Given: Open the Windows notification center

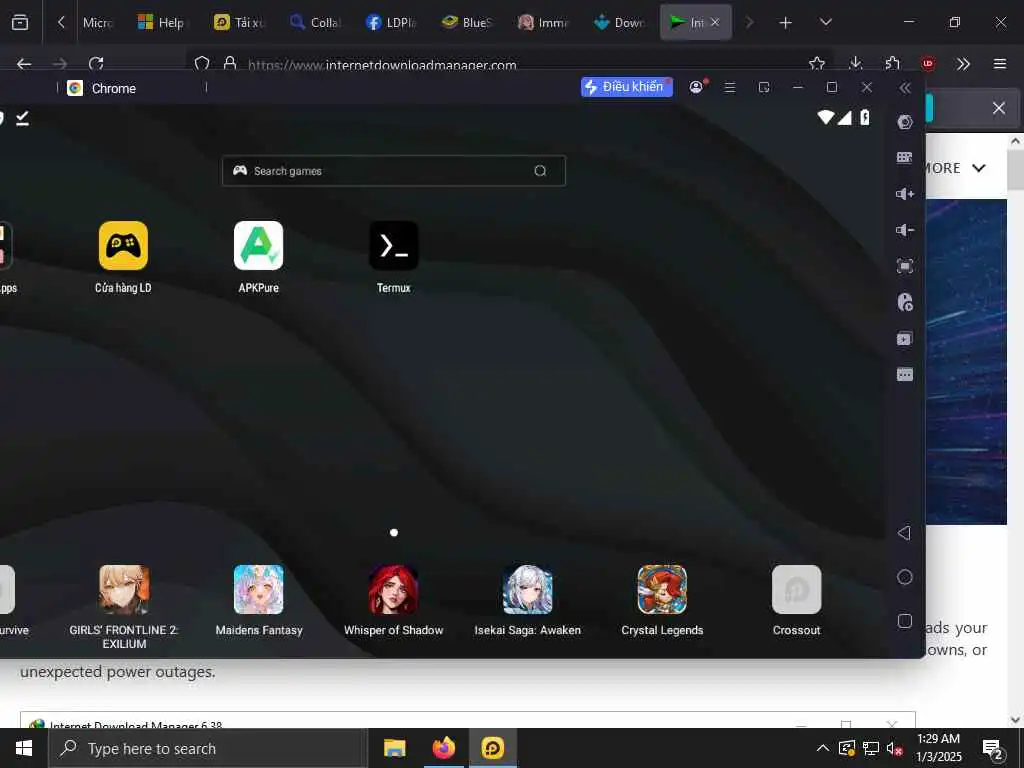Looking at the screenshot, I should (x=993, y=749).
